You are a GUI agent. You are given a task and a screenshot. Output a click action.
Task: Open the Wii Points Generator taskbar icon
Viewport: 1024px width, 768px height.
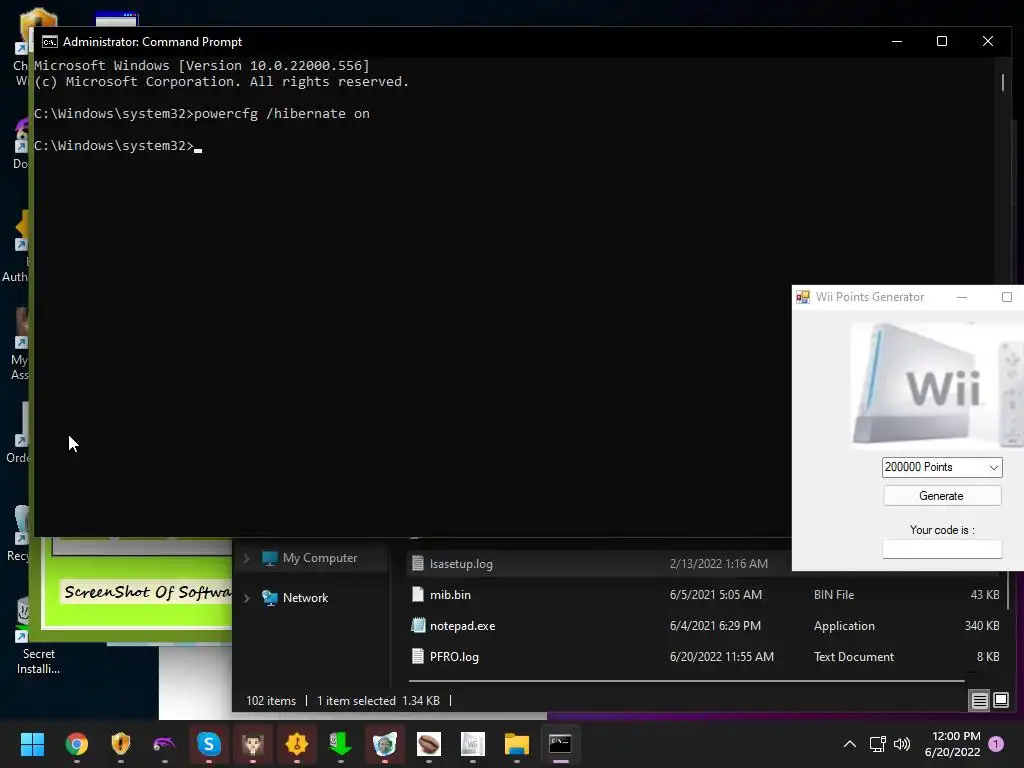tap(473, 744)
